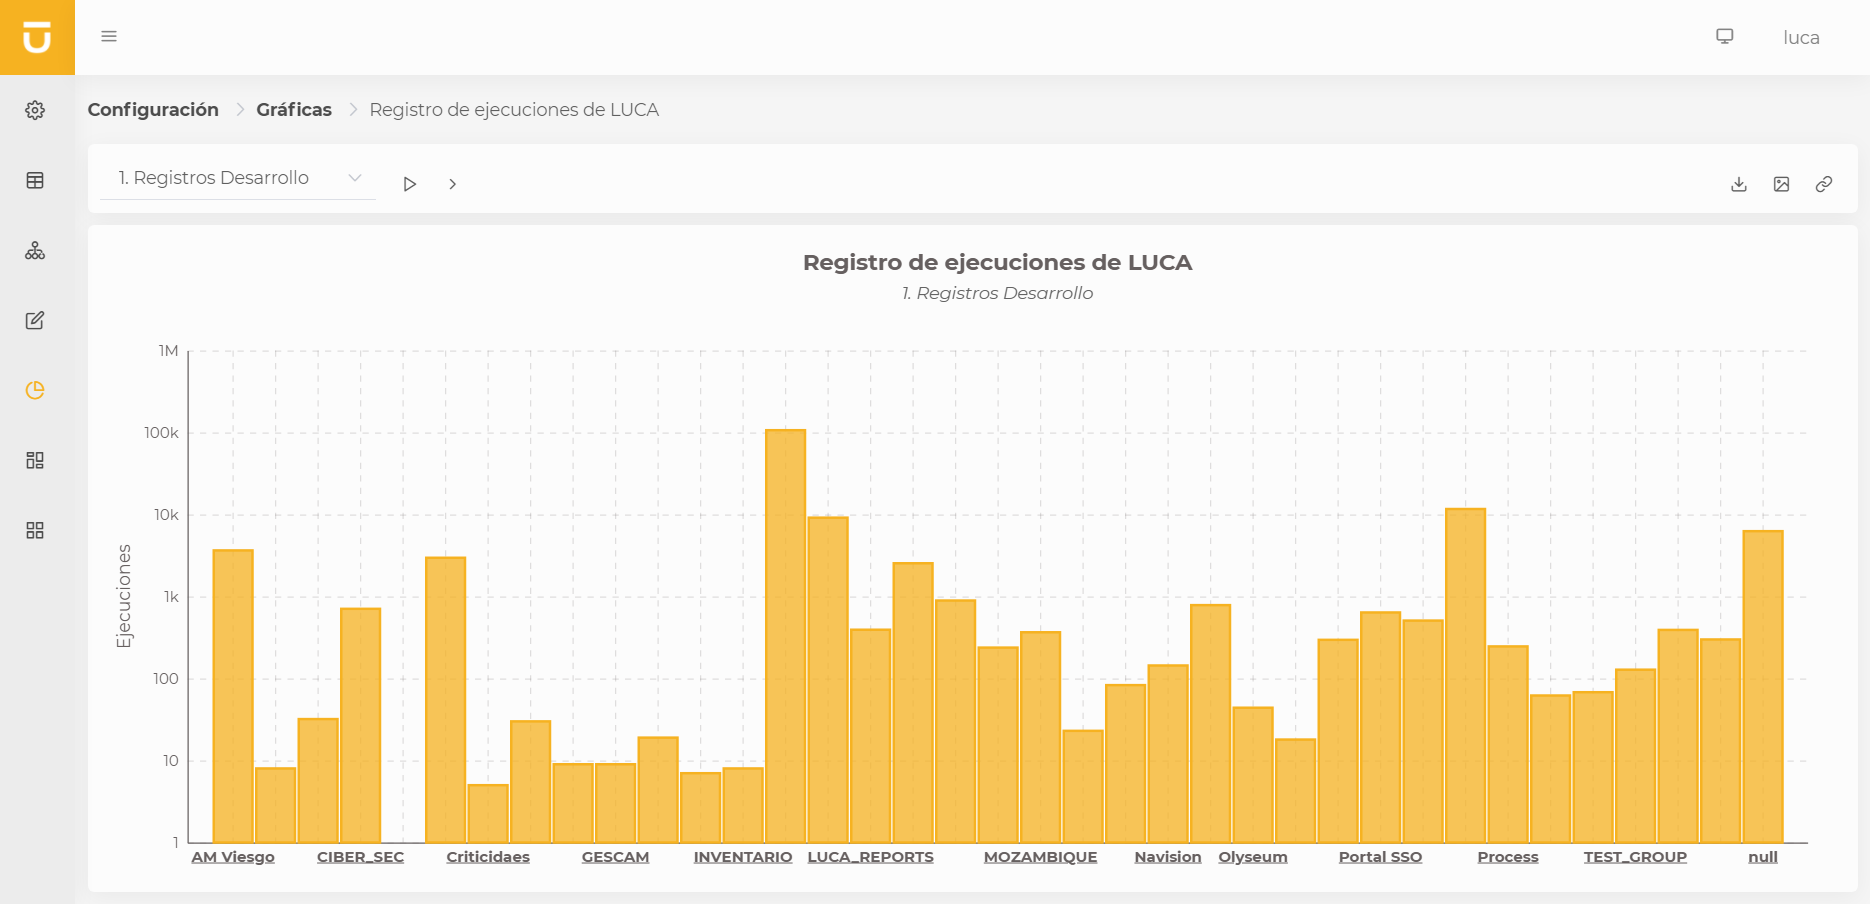Click the edit pencil sidebar icon
1870x904 pixels.
(x=35, y=320)
